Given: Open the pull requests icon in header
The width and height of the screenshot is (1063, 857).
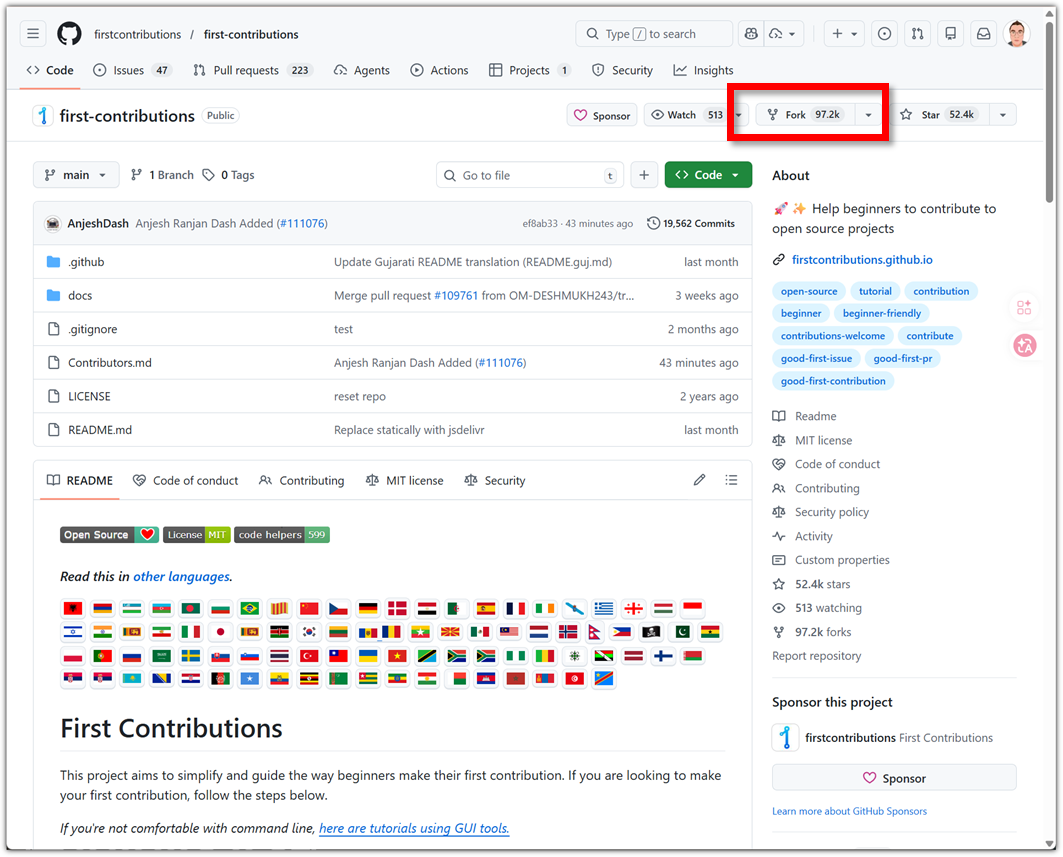Looking at the screenshot, I should [917, 34].
